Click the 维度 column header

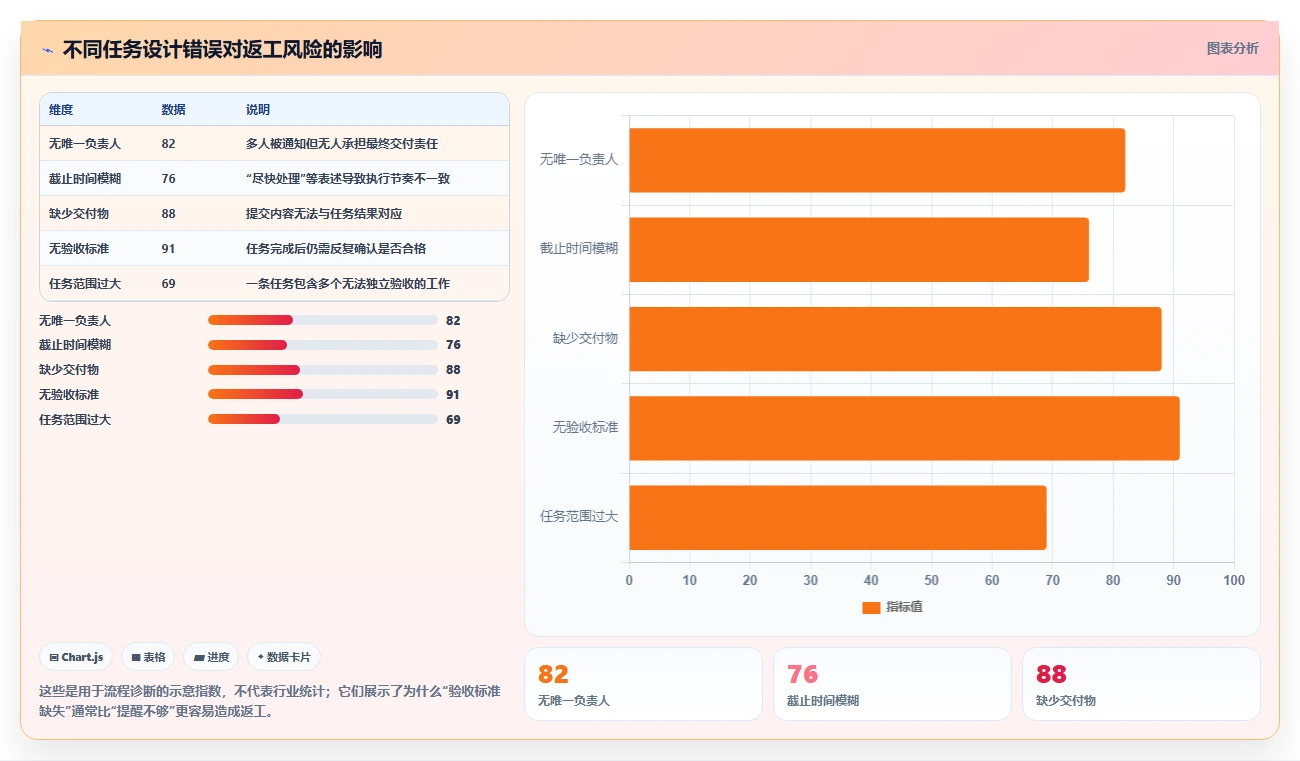tap(61, 110)
